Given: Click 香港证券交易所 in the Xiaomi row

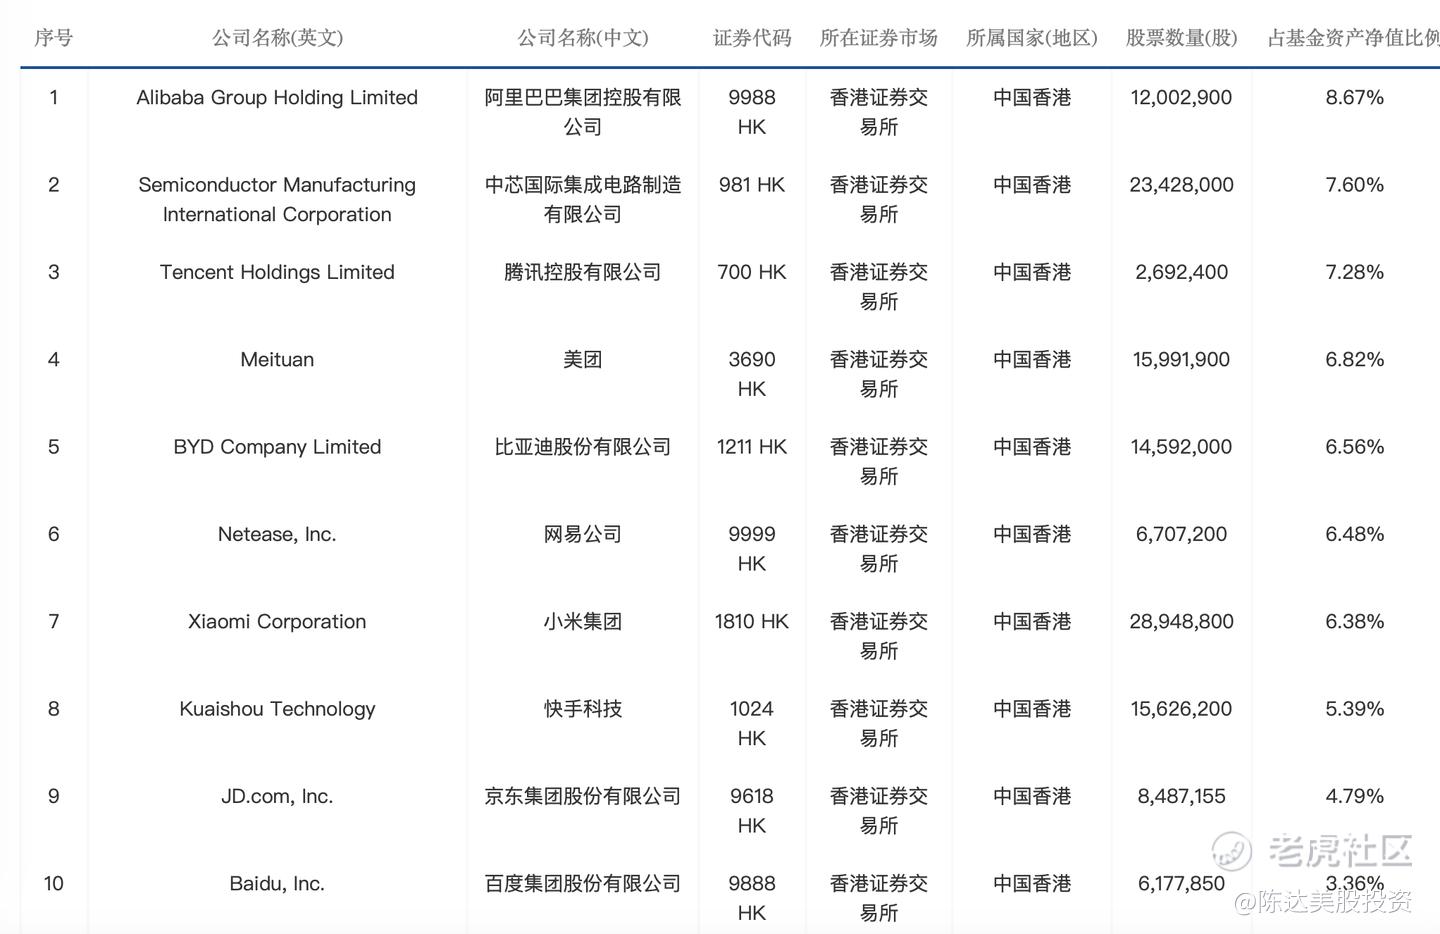Looking at the screenshot, I should tap(879, 636).
